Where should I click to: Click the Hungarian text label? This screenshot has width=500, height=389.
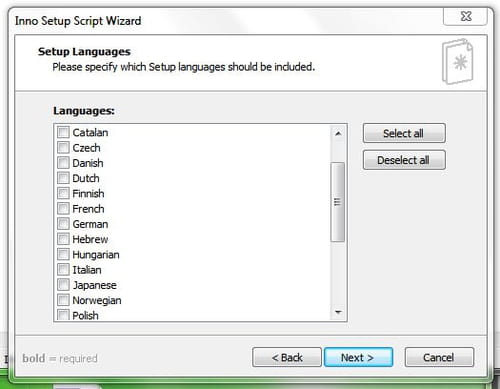tap(96, 255)
